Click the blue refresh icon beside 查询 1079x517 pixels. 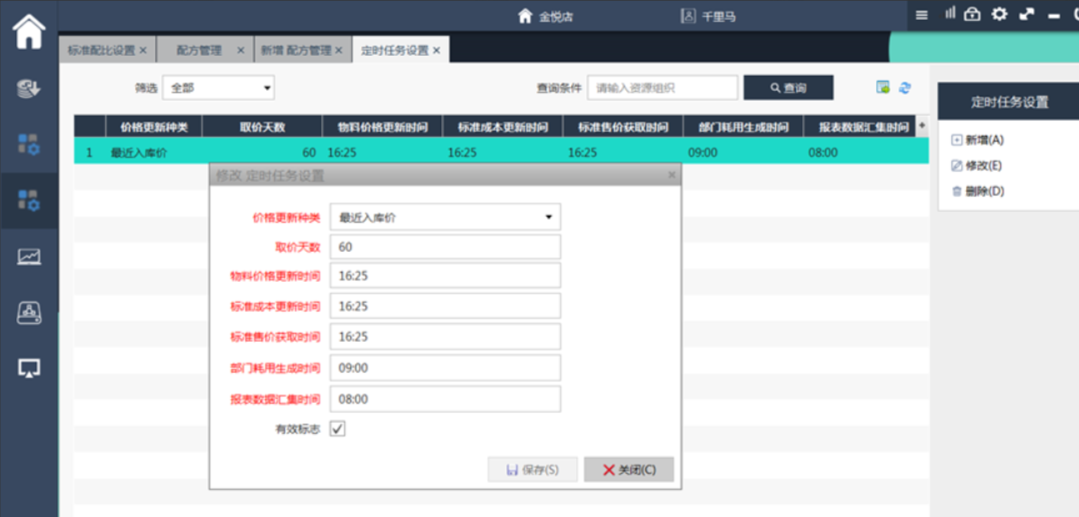pyautogui.click(x=905, y=88)
